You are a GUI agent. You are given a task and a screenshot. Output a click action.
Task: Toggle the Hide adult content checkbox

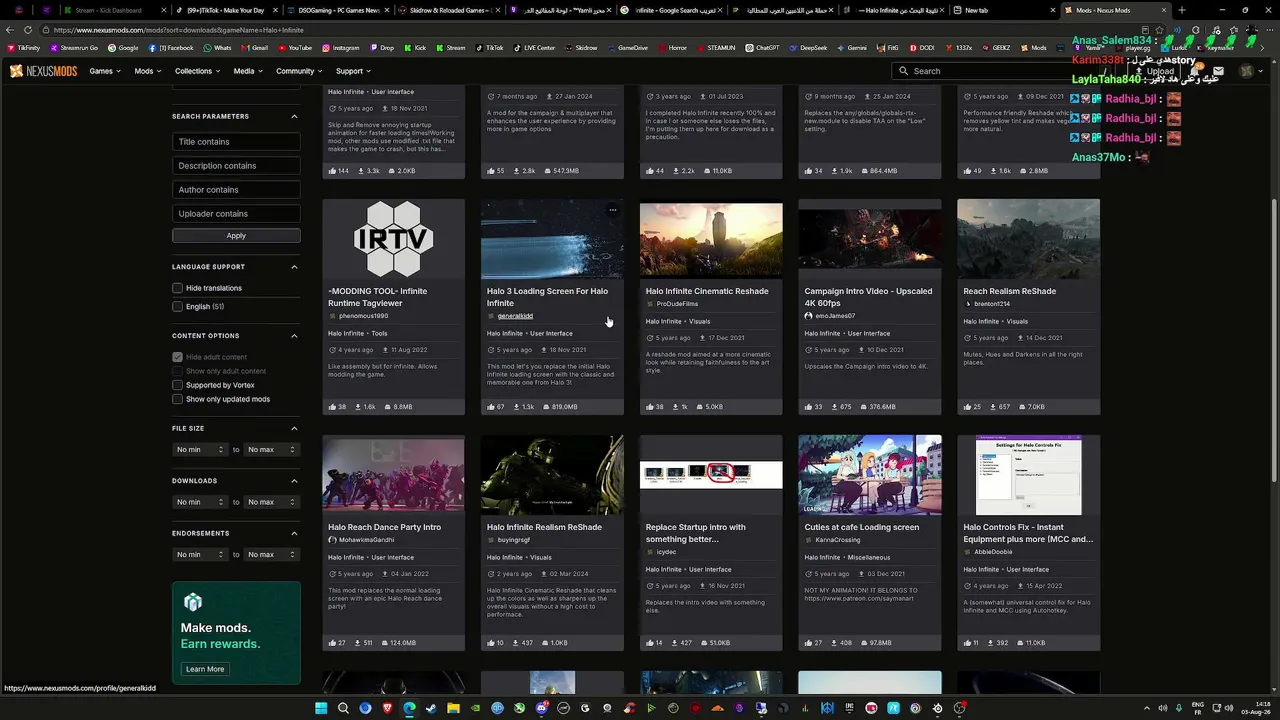[x=177, y=357]
